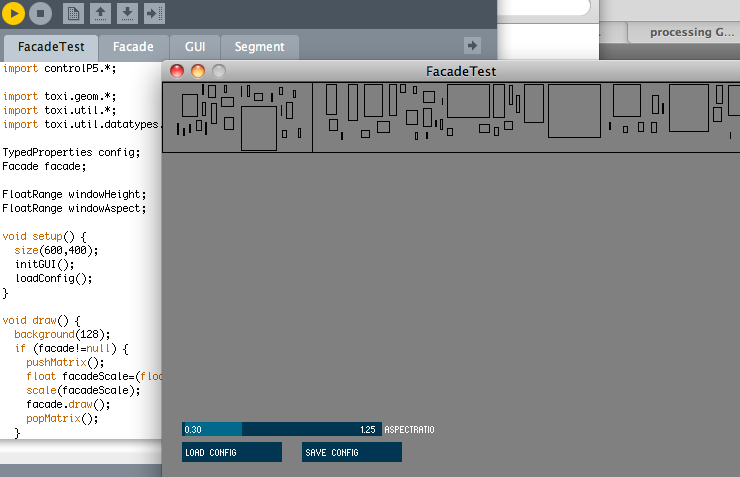Open the Segment tab
The height and width of the screenshot is (477, 740).
click(x=260, y=47)
